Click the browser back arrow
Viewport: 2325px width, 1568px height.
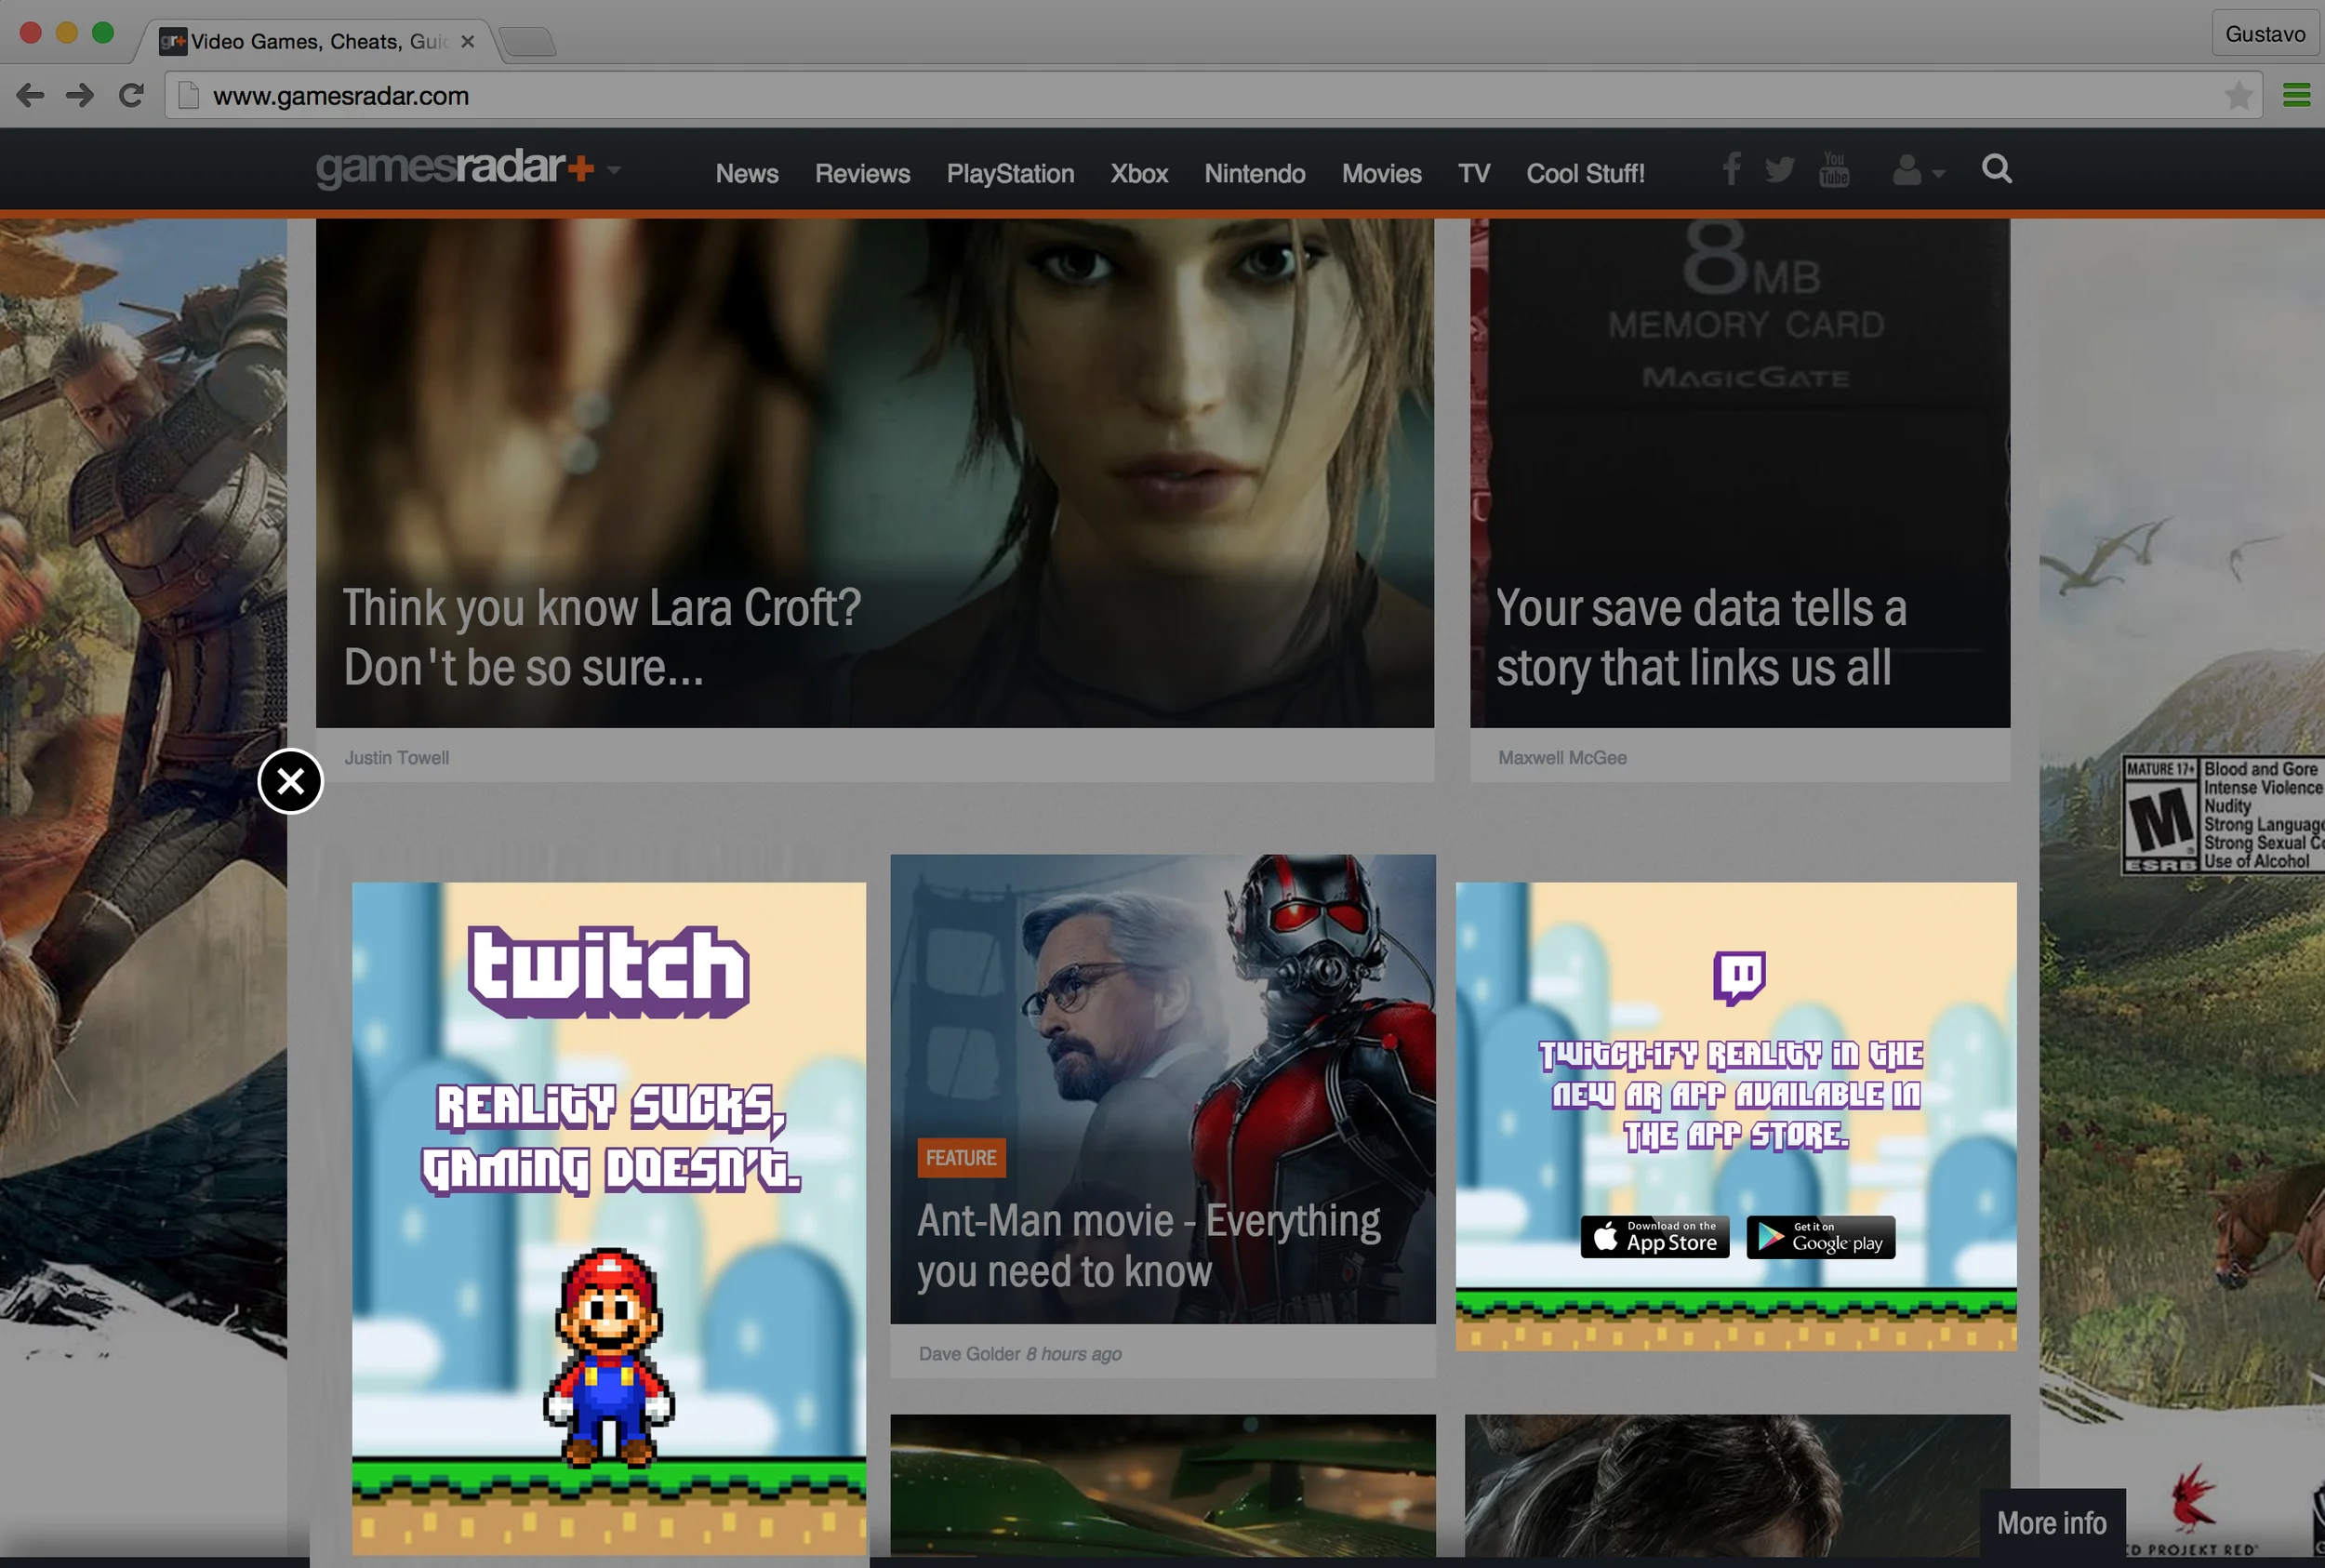(x=31, y=96)
